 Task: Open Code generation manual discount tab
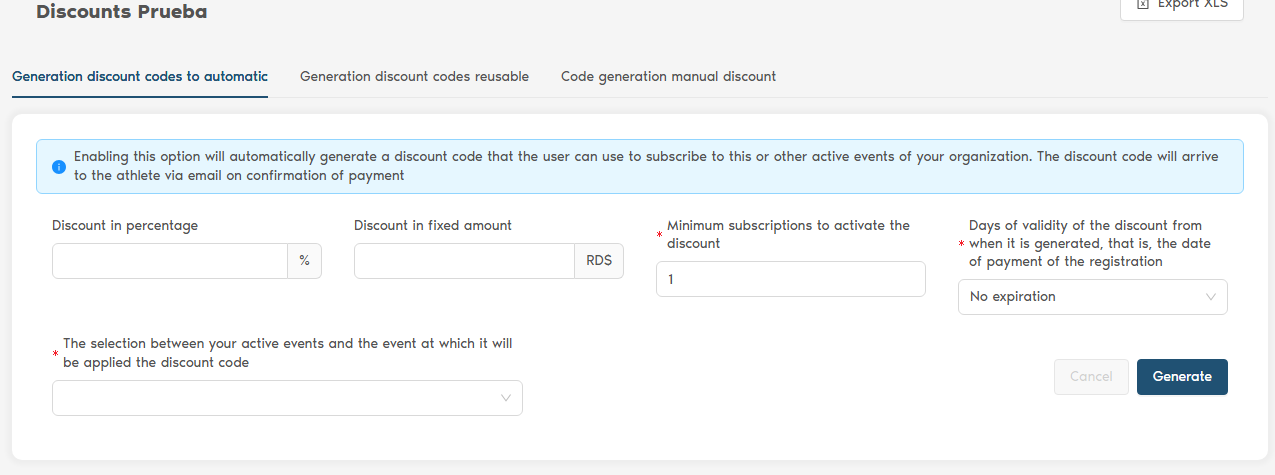[x=668, y=76]
